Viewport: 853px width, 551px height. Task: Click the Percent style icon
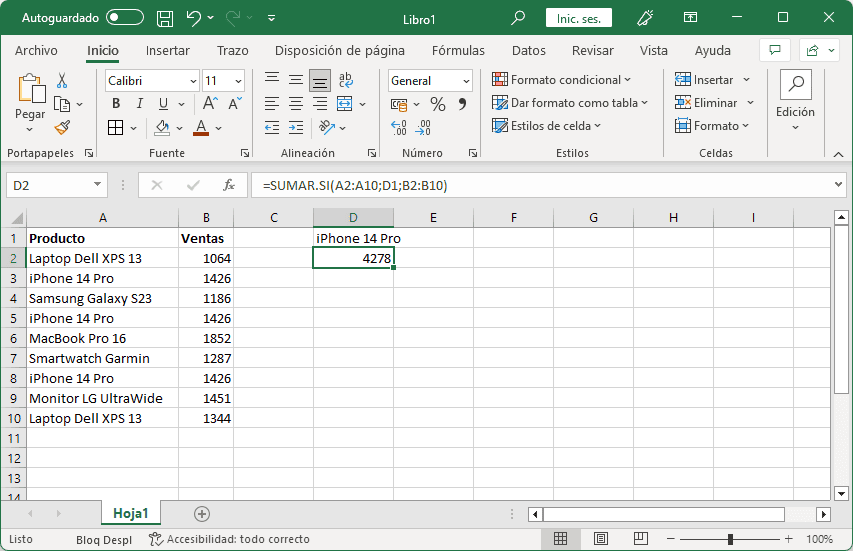[x=438, y=103]
